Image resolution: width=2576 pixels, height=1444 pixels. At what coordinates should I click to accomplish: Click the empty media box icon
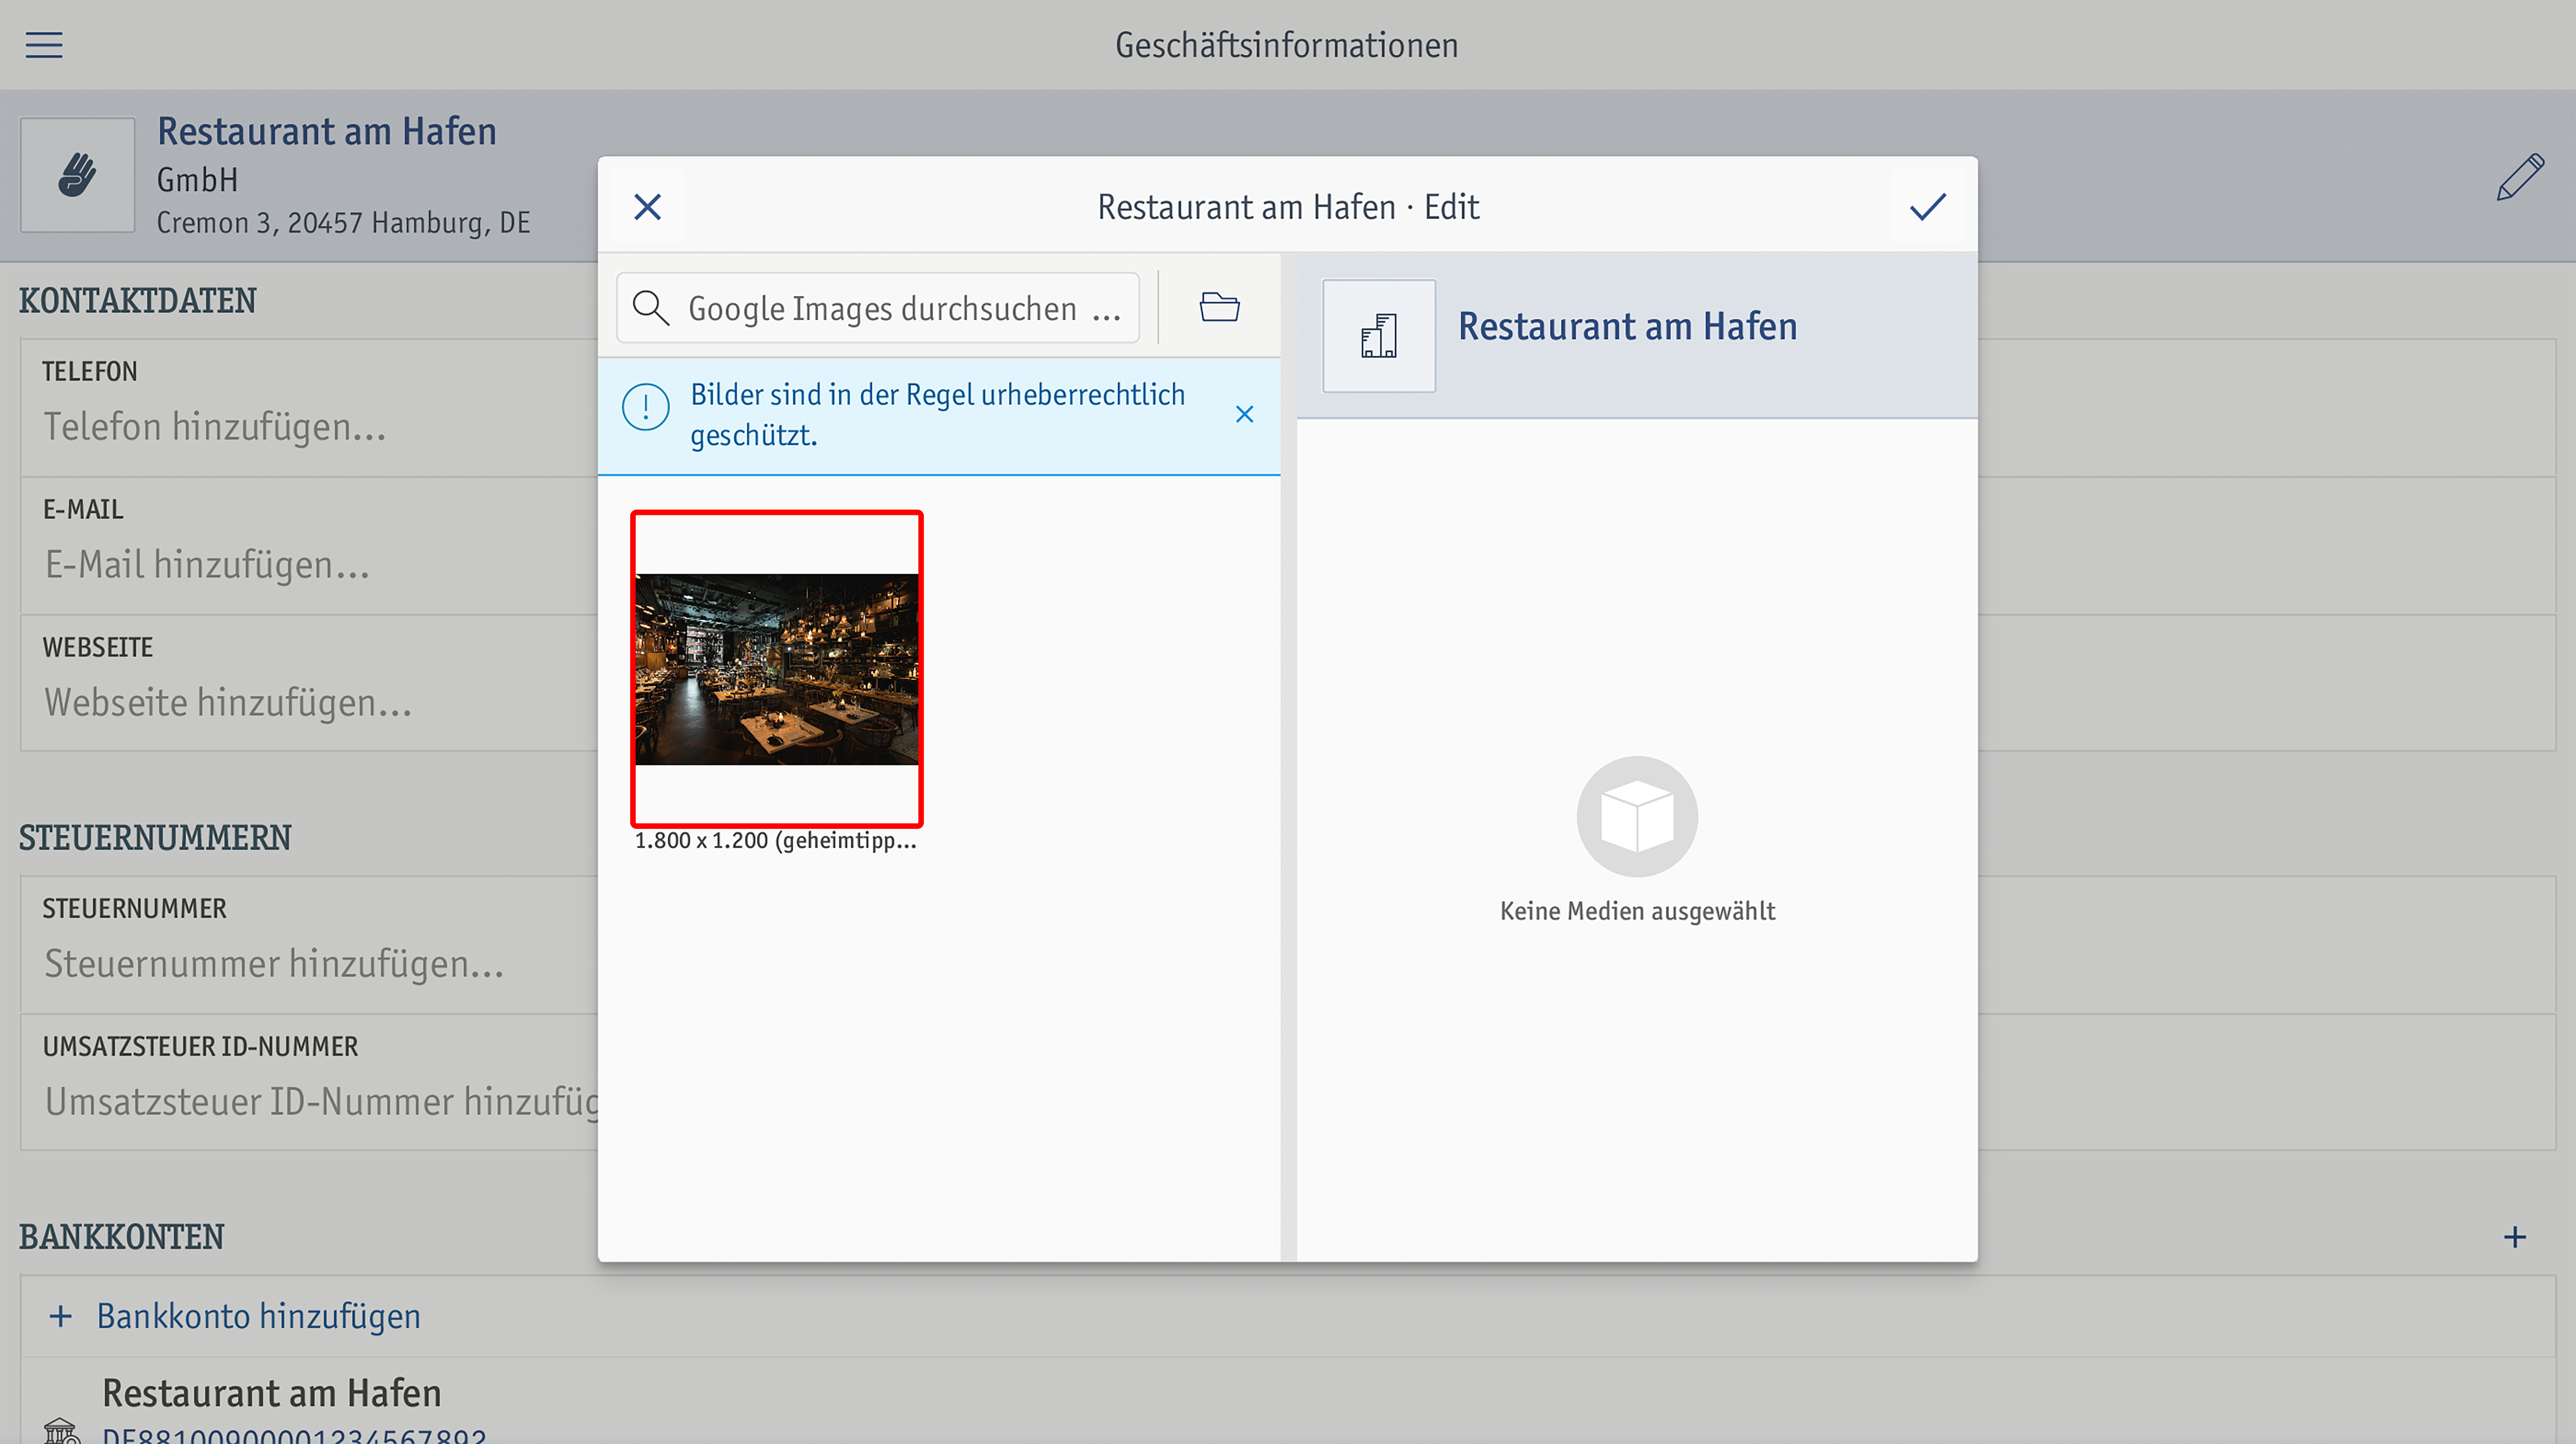tap(1637, 816)
